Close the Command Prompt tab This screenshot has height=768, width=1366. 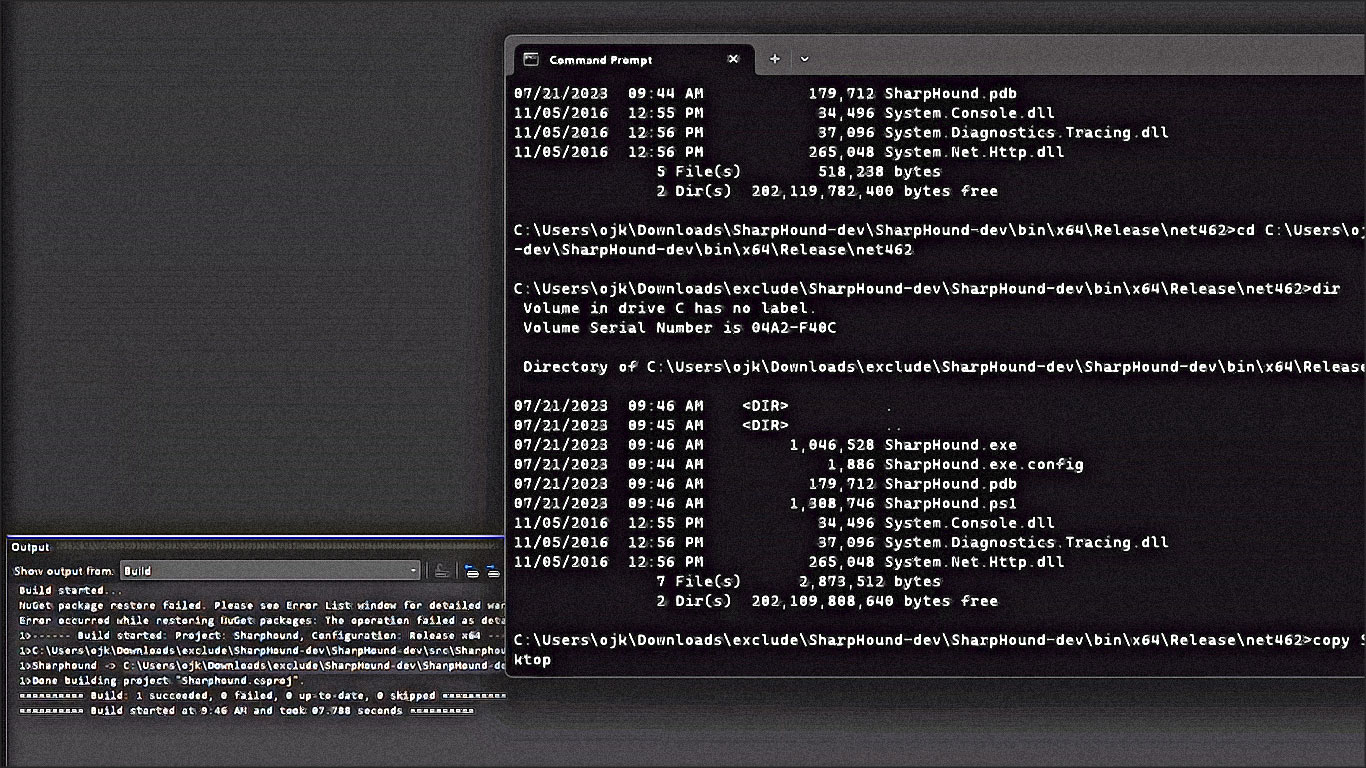point(733,59)
